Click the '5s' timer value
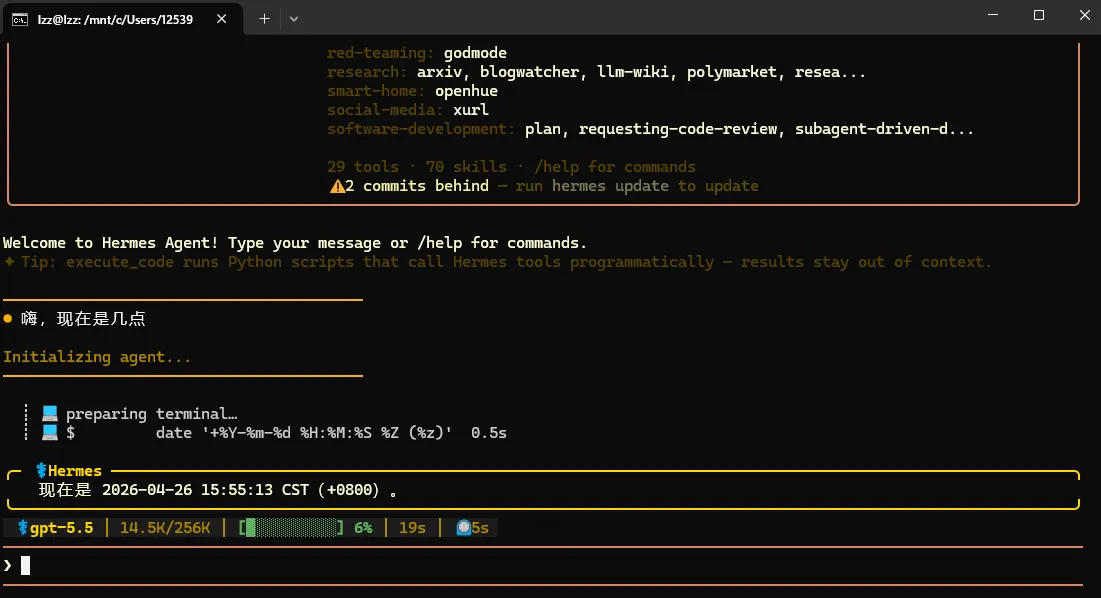The image size is (1101, 598). (480, 528)
